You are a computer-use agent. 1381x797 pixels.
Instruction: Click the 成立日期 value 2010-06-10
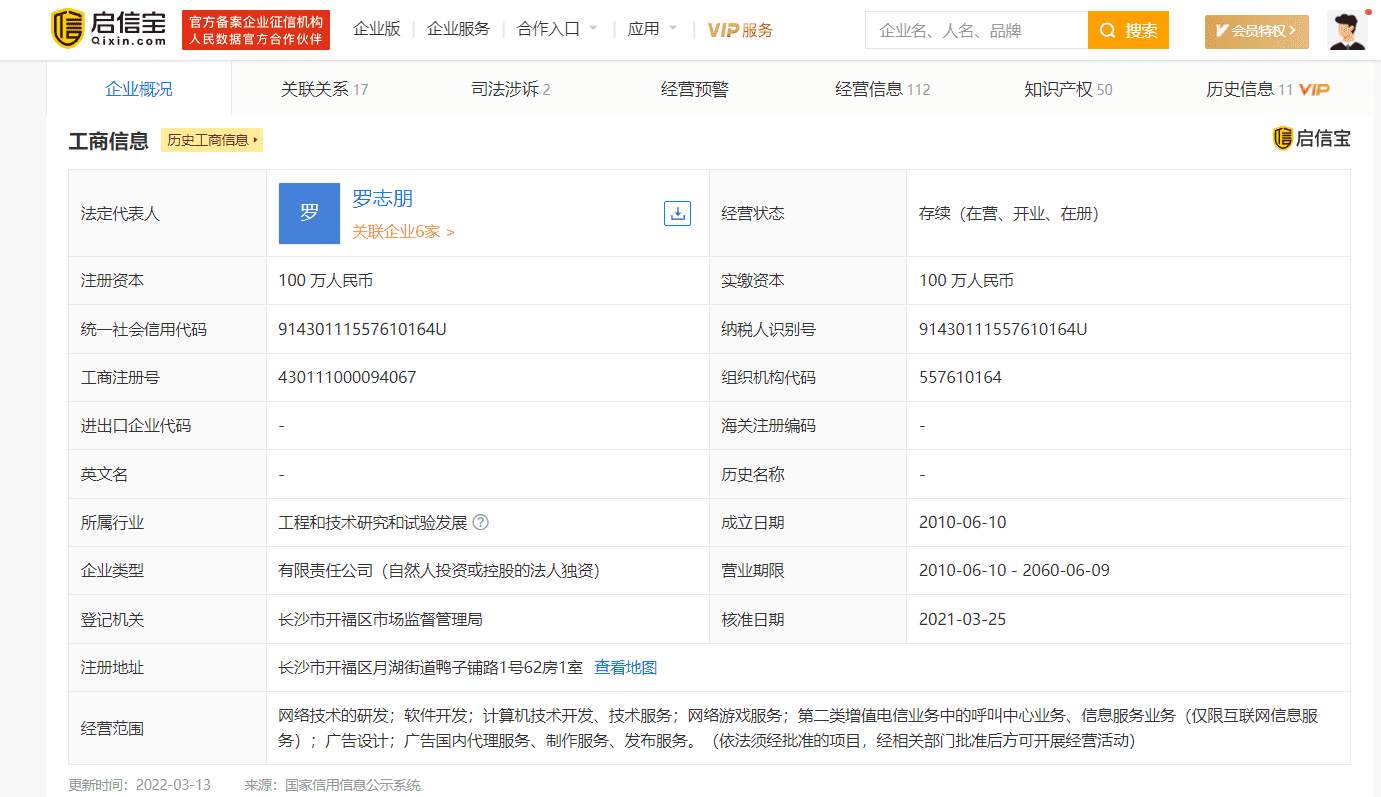point(962,522)
